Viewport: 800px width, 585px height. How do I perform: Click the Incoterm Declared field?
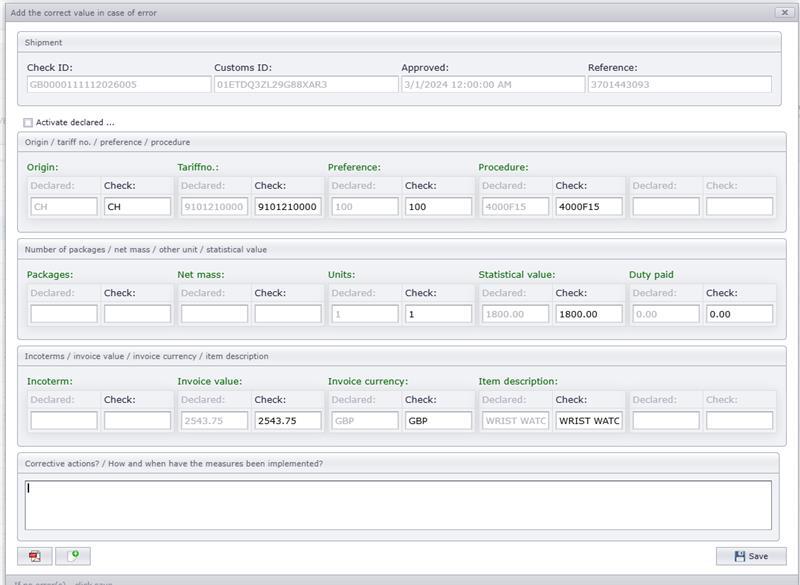point(64,420)
